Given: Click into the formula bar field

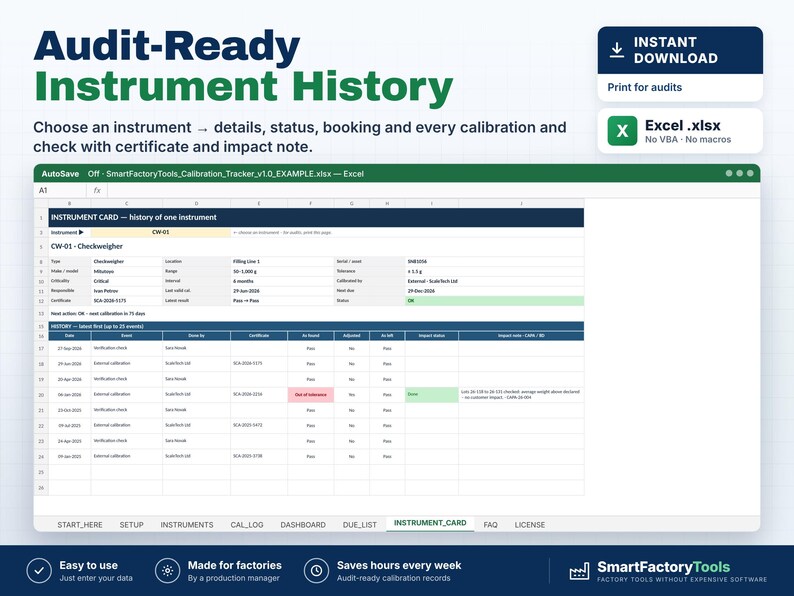Looking at the screenshot, I should 433,190.
